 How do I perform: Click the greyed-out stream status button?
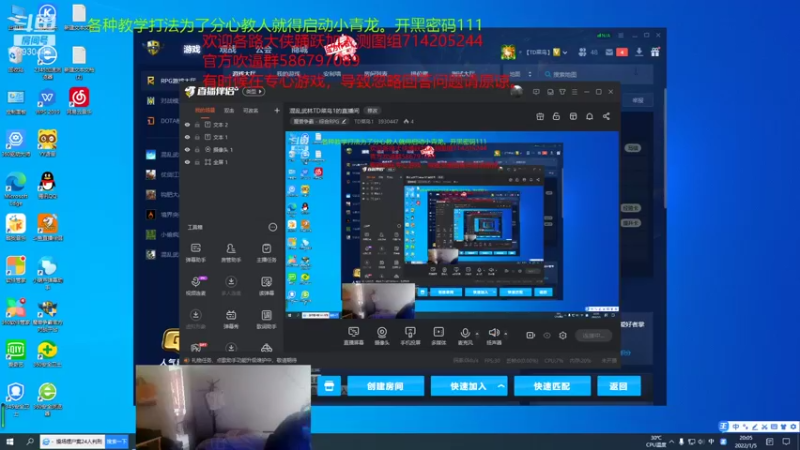coord(593,335)
